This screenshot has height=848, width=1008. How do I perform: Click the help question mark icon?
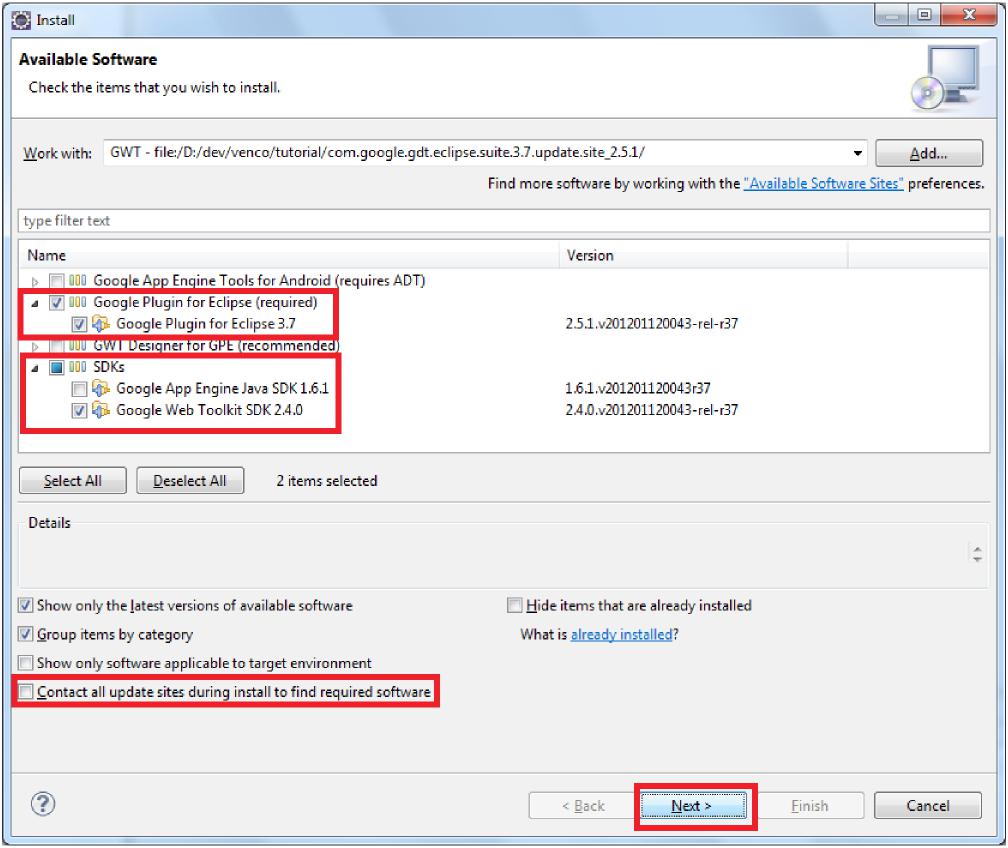[x=43, y=805]
